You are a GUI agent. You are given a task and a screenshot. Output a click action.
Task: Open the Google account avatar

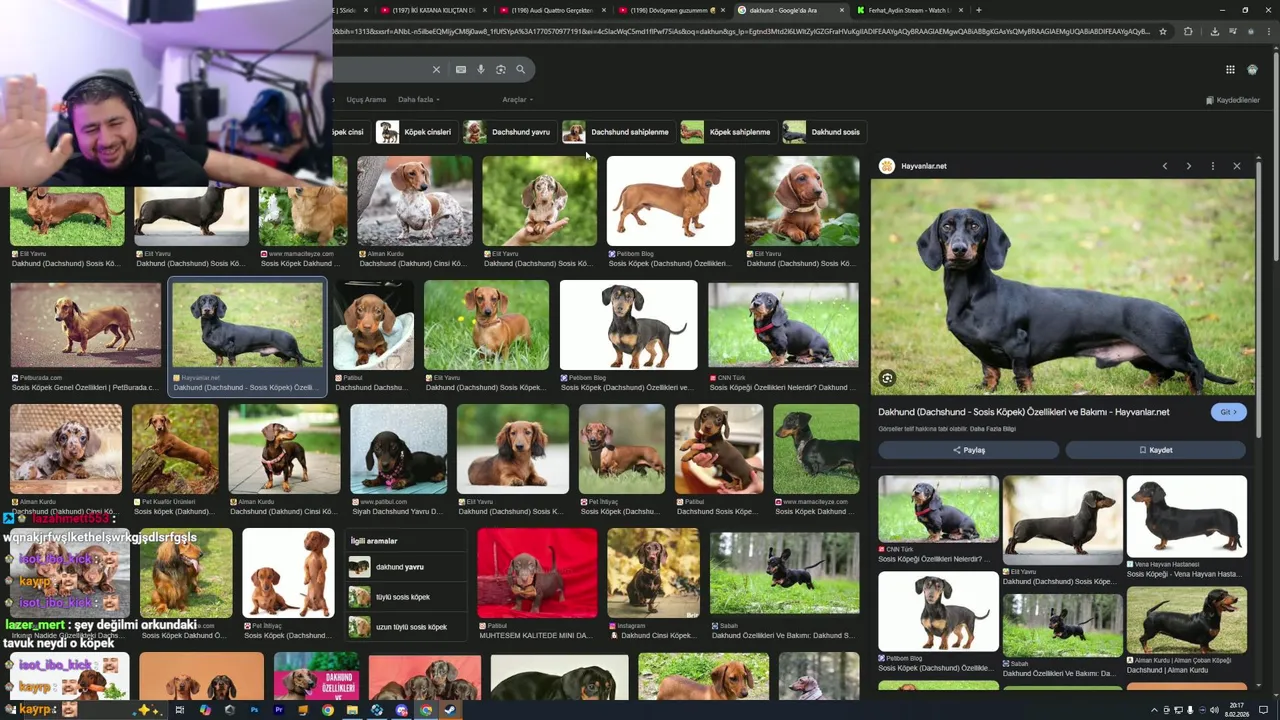(x=1253, y=70)
